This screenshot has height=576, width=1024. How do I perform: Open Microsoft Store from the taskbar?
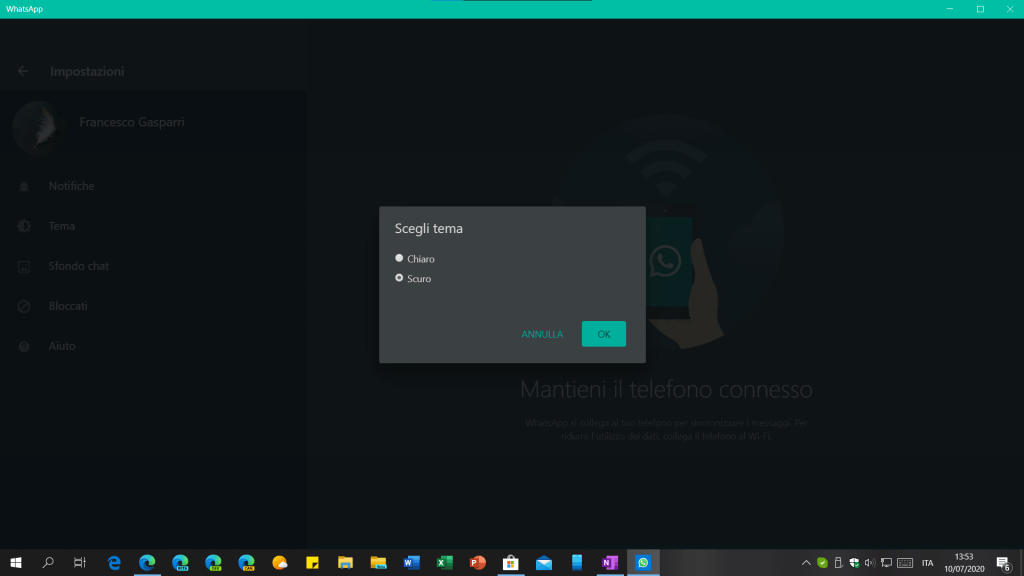[510, 563]
